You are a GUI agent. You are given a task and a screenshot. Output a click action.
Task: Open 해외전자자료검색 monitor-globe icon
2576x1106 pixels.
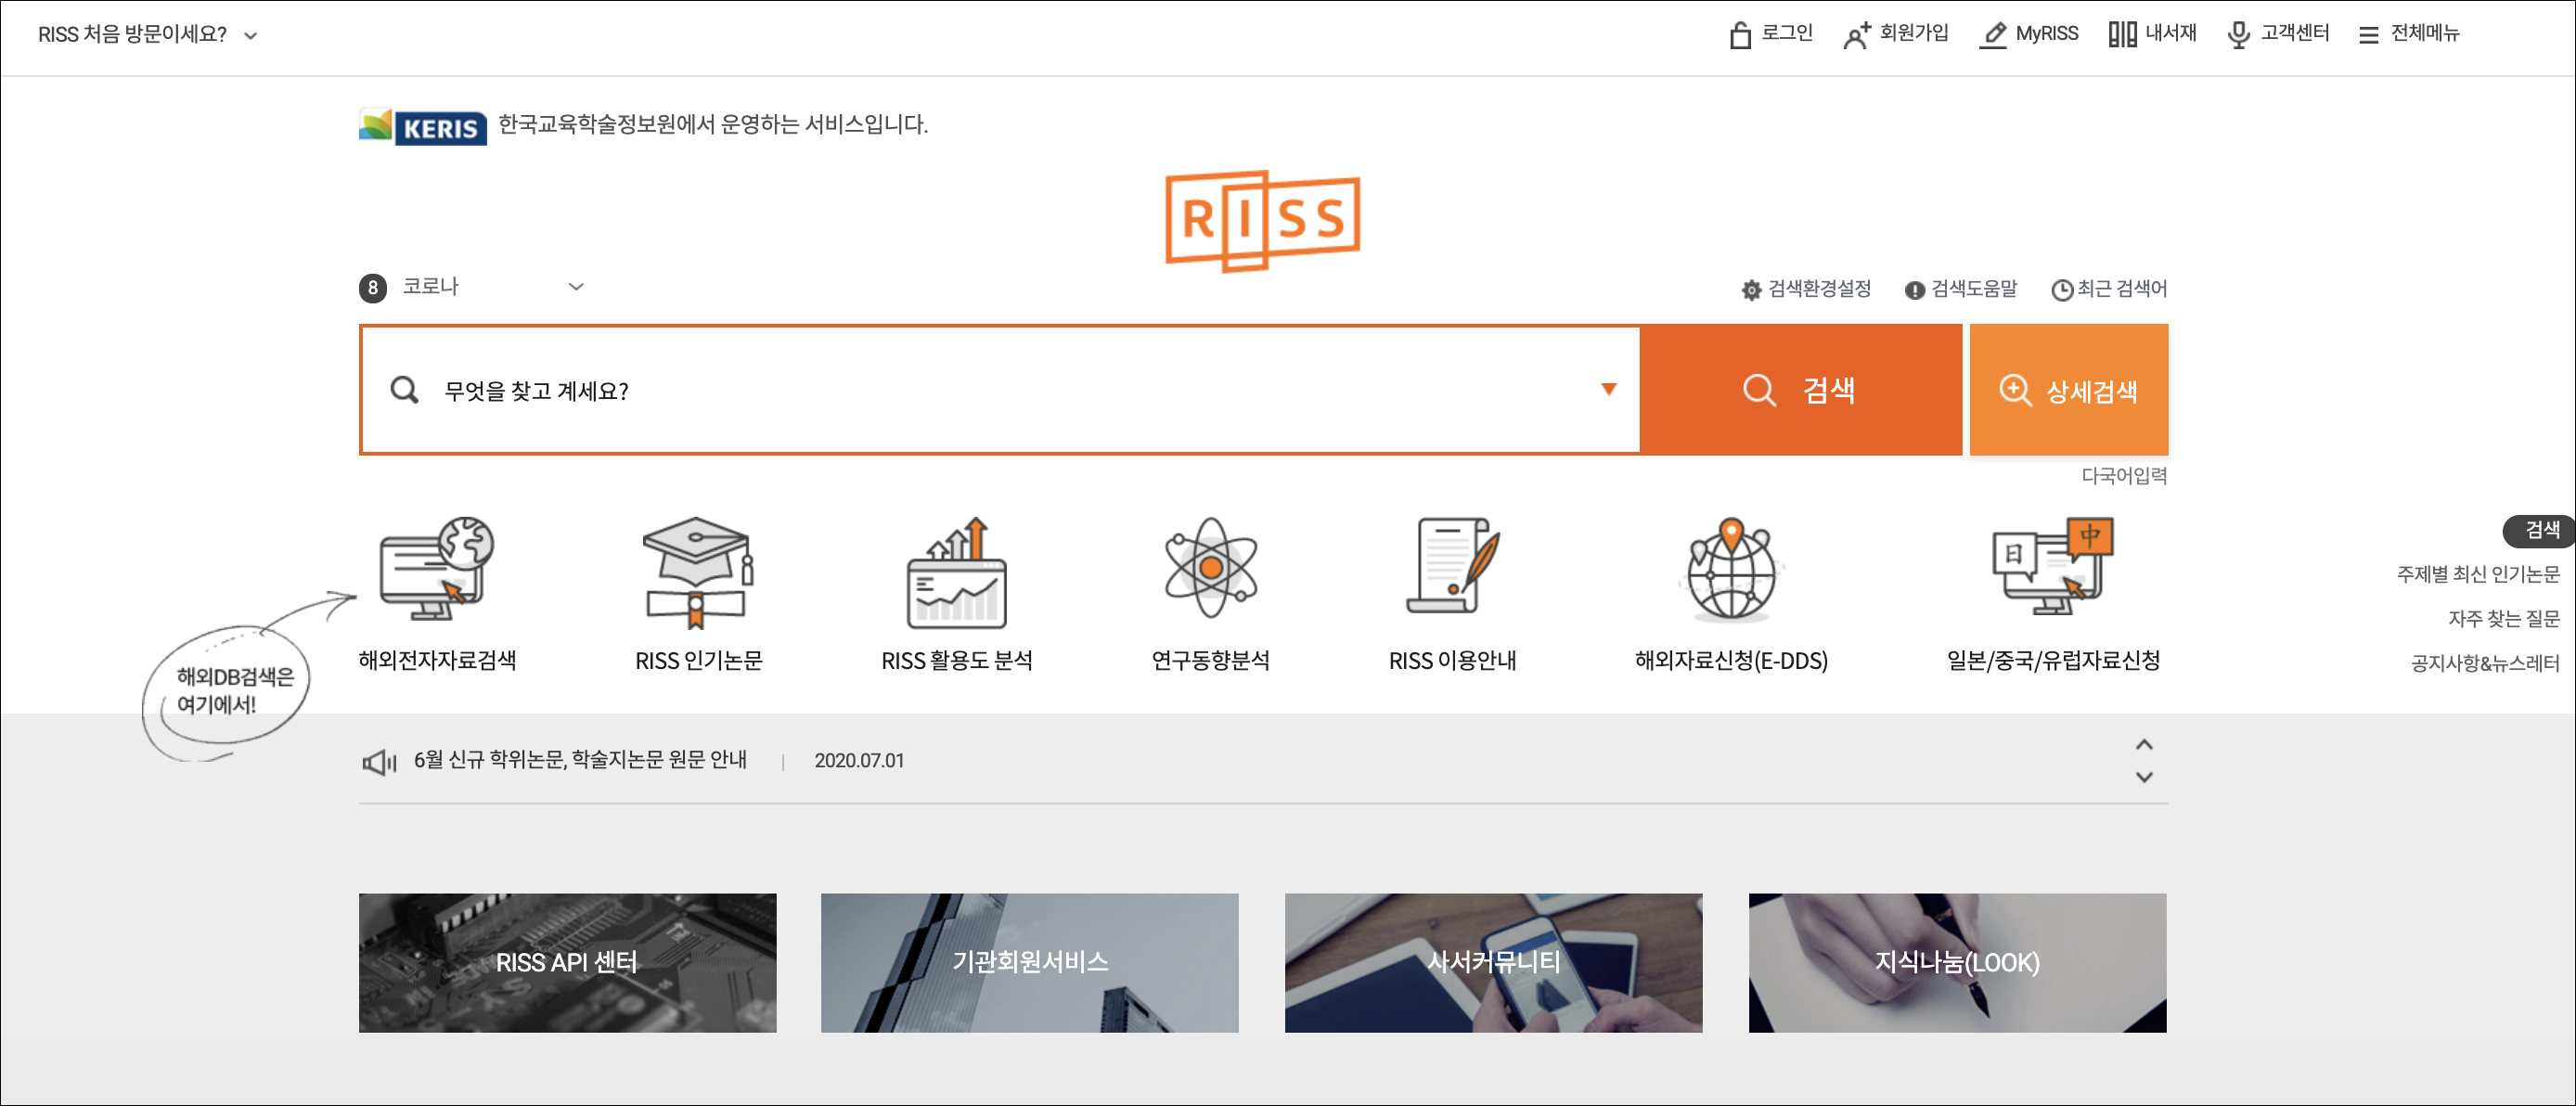(436, 570)
